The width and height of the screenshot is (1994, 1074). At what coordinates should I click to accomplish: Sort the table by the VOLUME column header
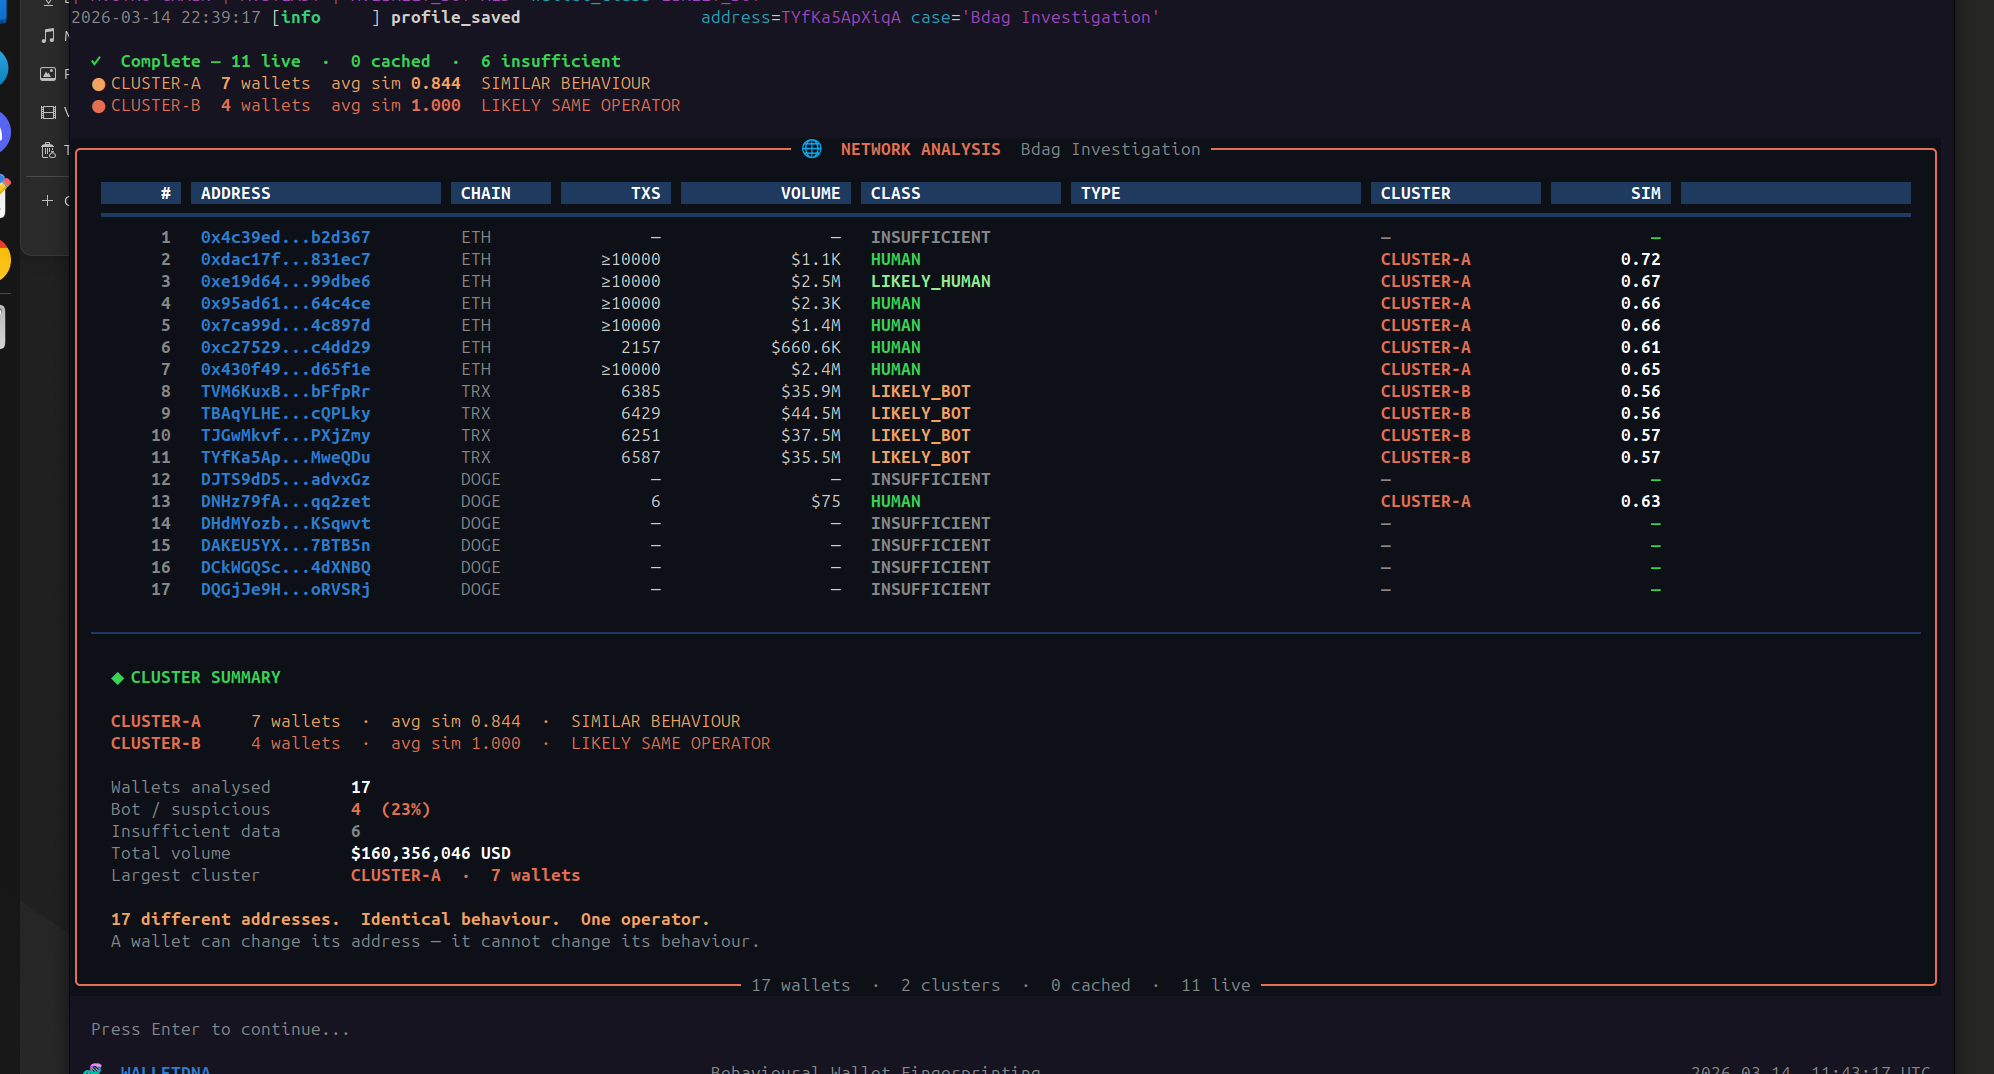point(811,193)
